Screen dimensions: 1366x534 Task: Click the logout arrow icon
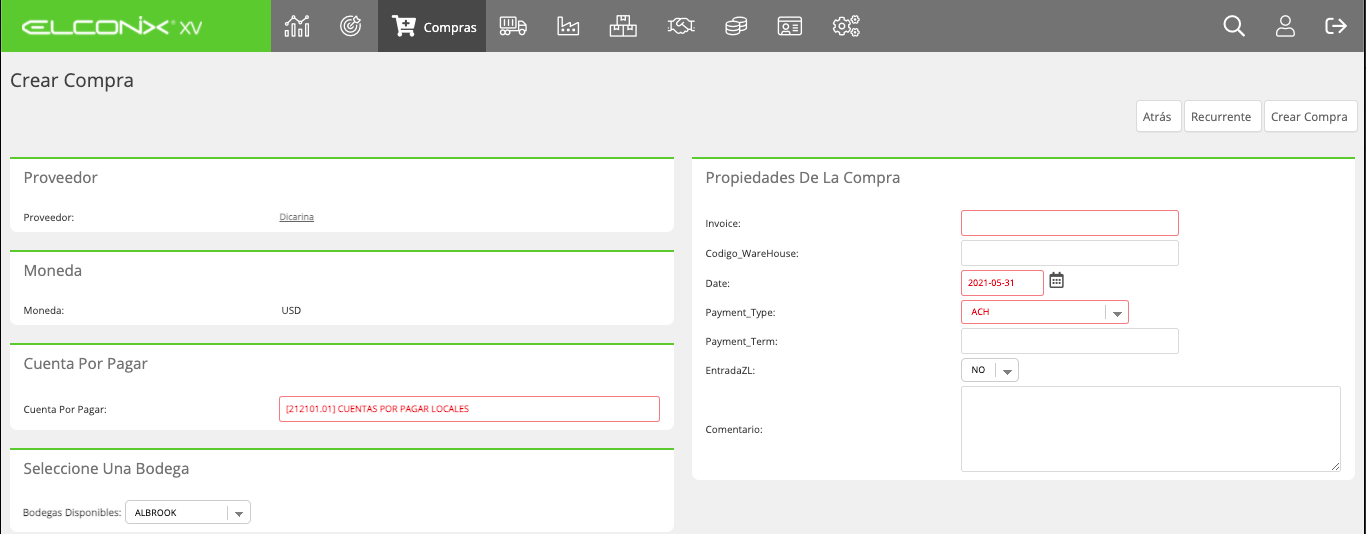click(1336, 26)
